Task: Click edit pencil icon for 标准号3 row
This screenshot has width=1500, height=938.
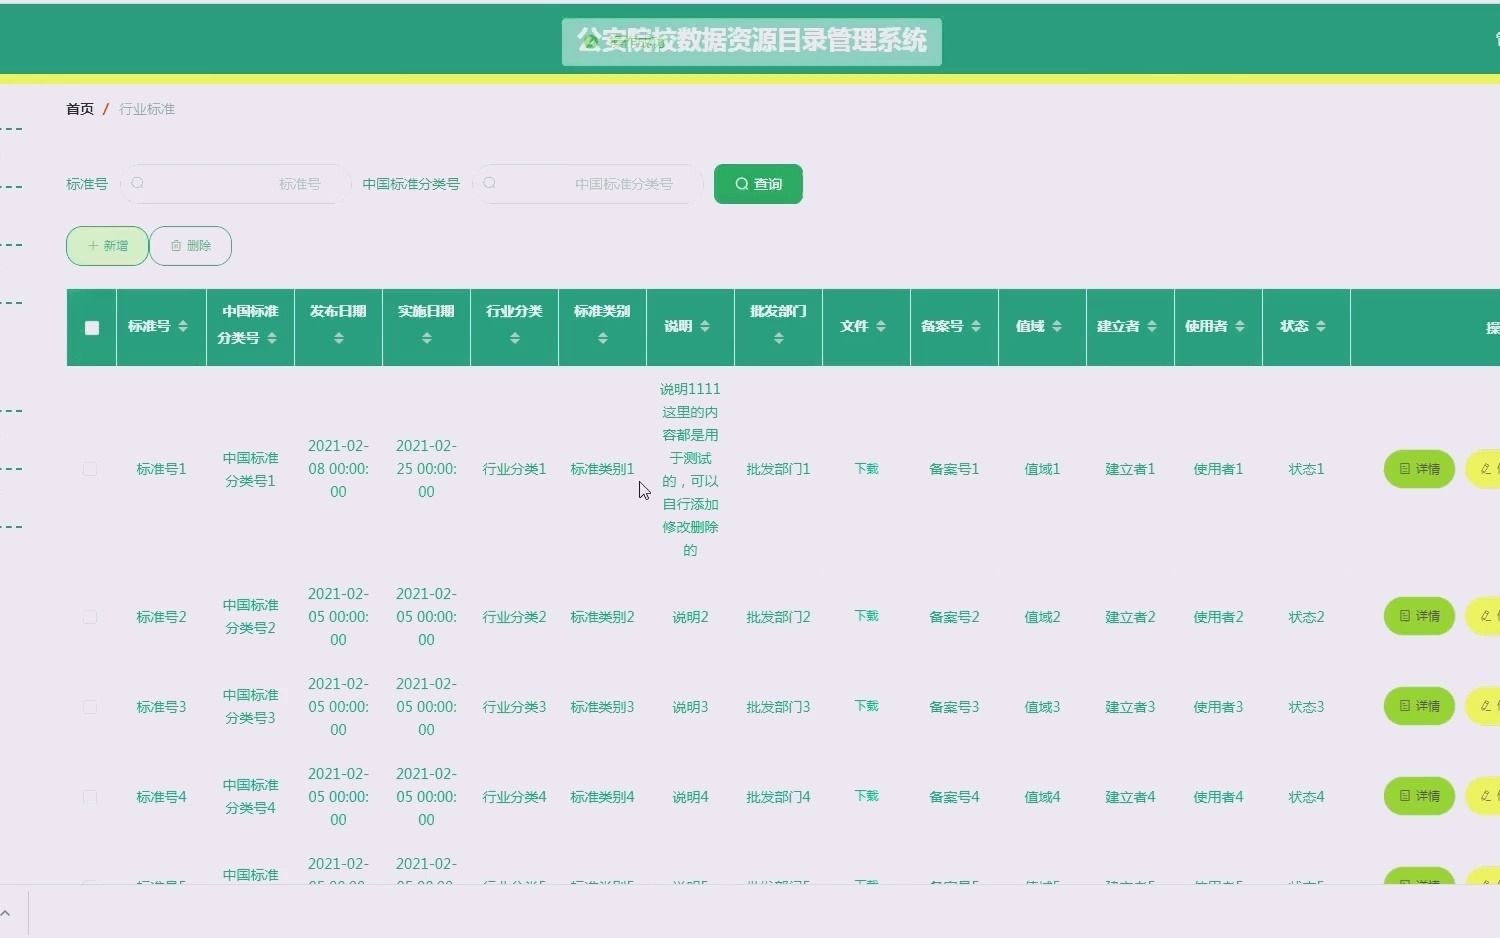Action: coord(1486,706)
